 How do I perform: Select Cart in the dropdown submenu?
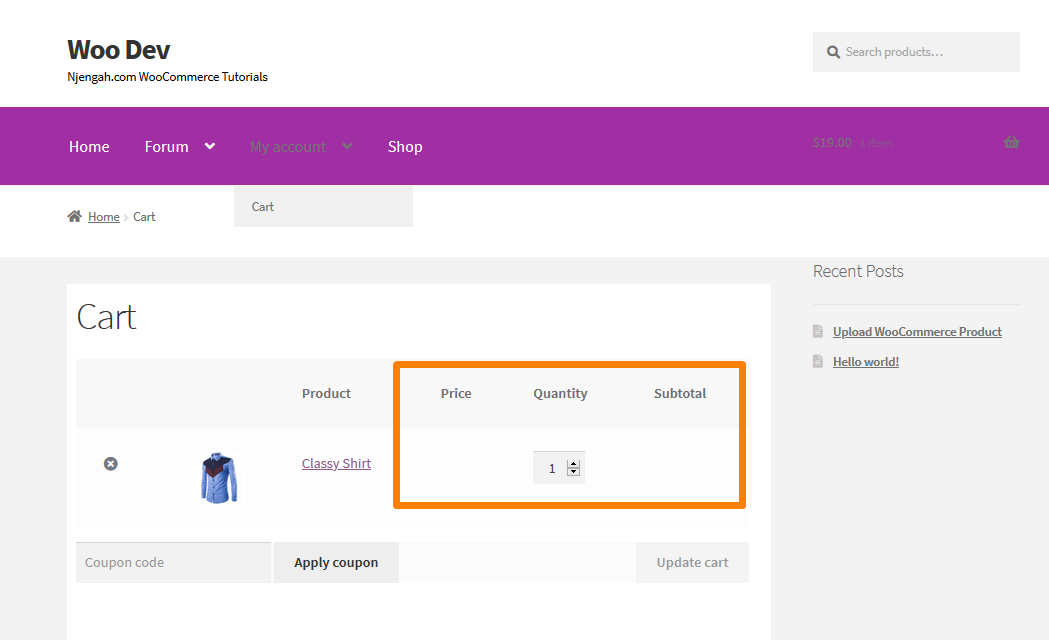(x=323, y=207)
